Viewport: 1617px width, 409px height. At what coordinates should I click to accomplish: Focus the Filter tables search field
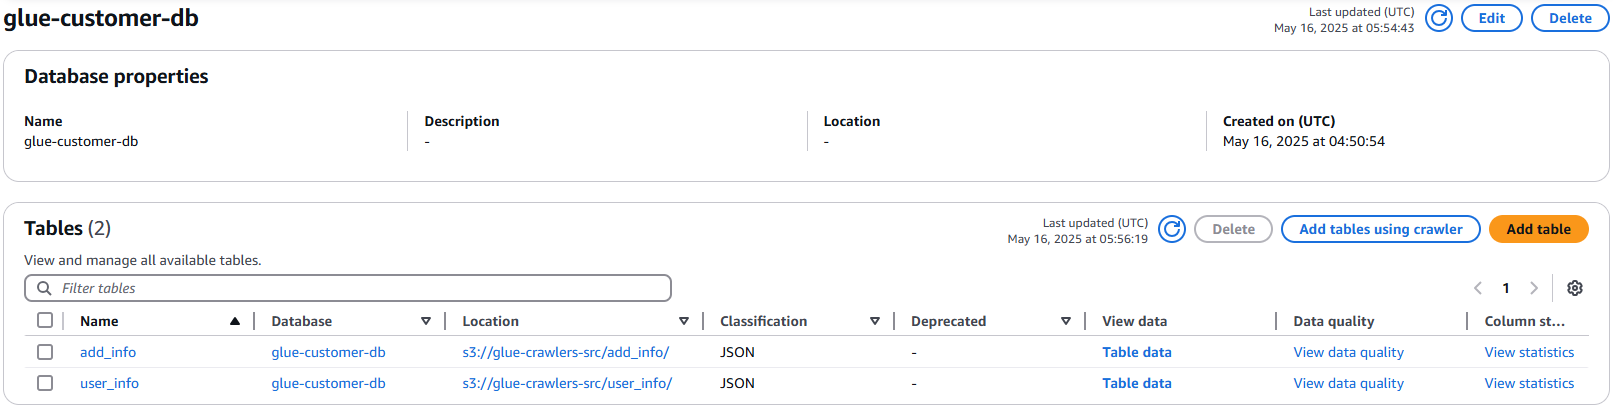348,288
